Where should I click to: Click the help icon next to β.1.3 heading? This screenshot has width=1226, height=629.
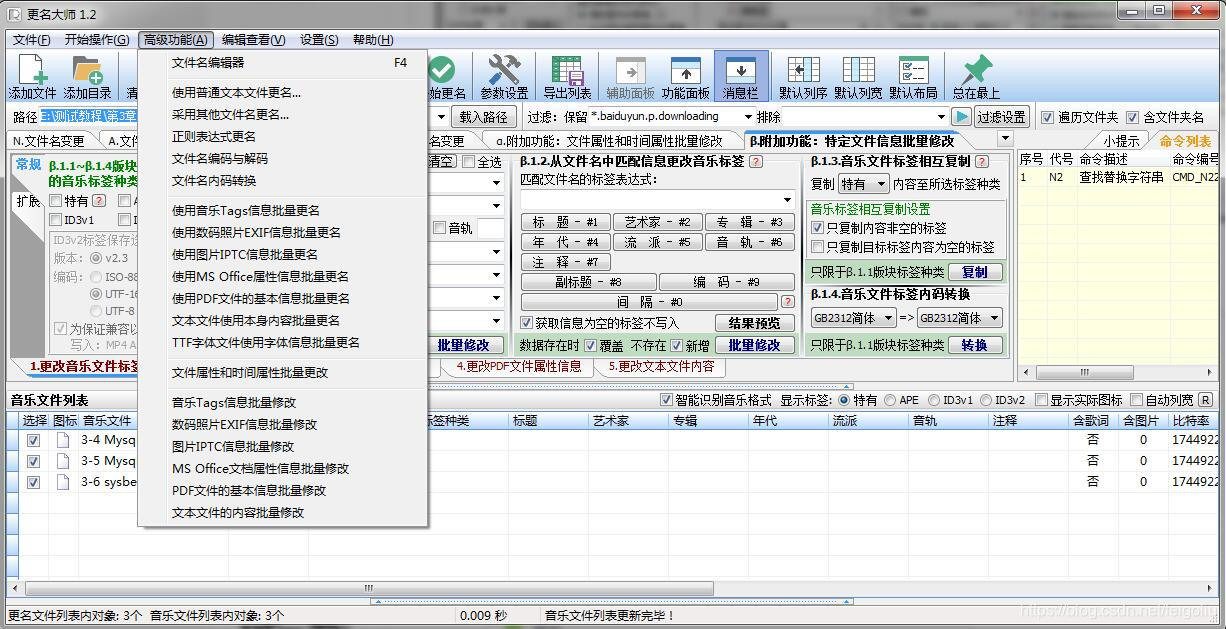(981, 162)
